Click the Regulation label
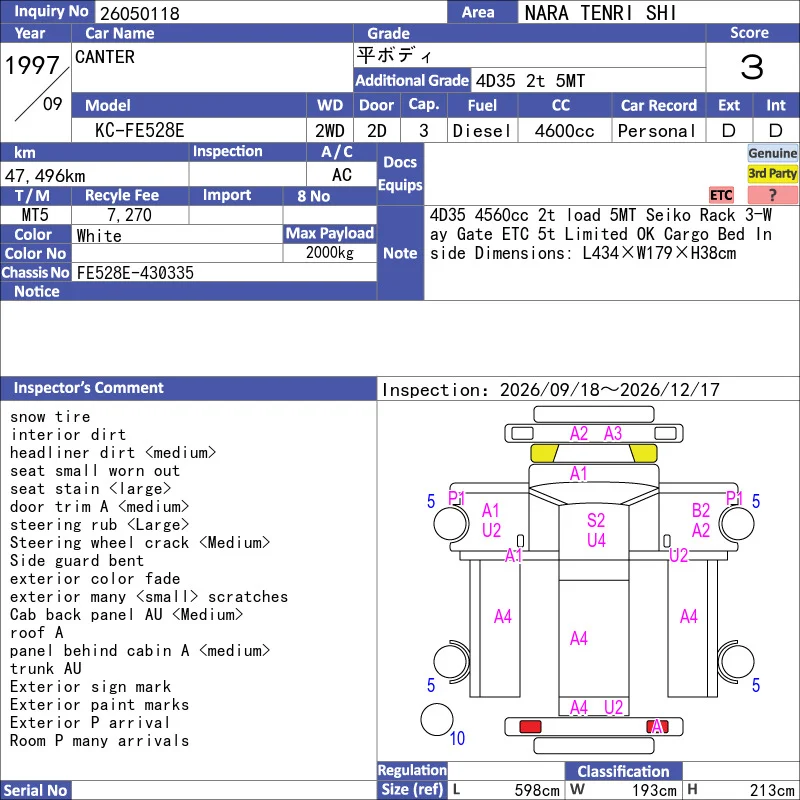The image size is (800, 800). tap(412, 770)
